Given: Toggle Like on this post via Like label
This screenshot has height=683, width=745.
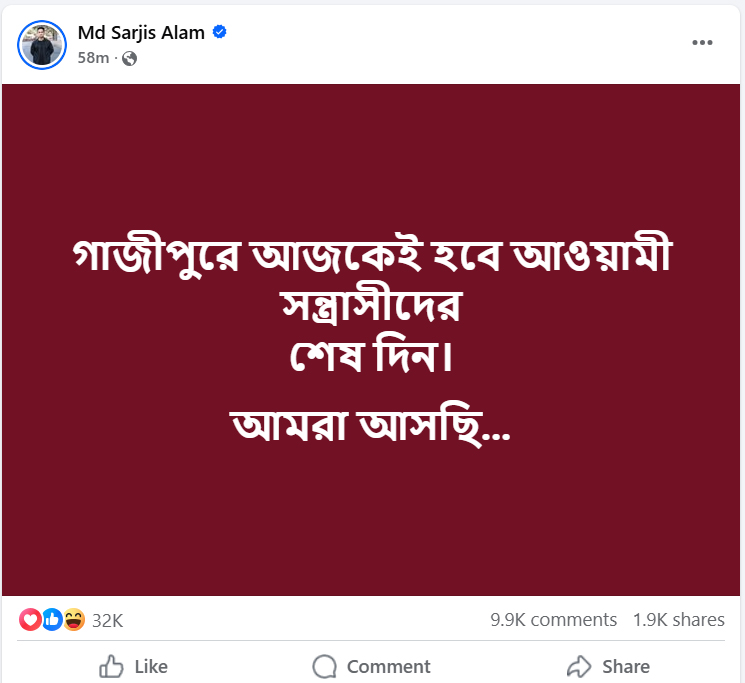Looking at the screenshot, I should click(151, 666).
